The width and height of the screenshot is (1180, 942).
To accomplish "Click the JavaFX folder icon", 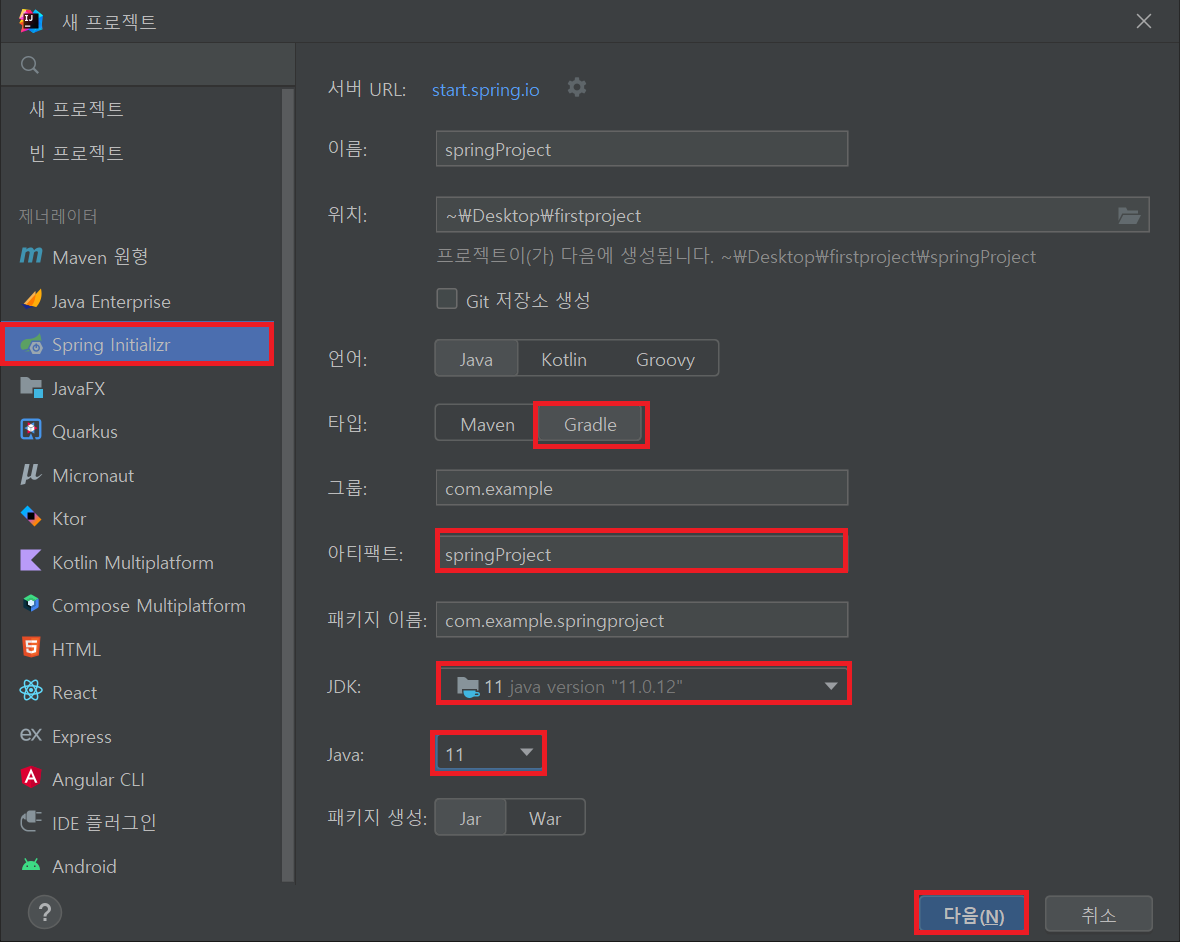I will coord(32,387).
